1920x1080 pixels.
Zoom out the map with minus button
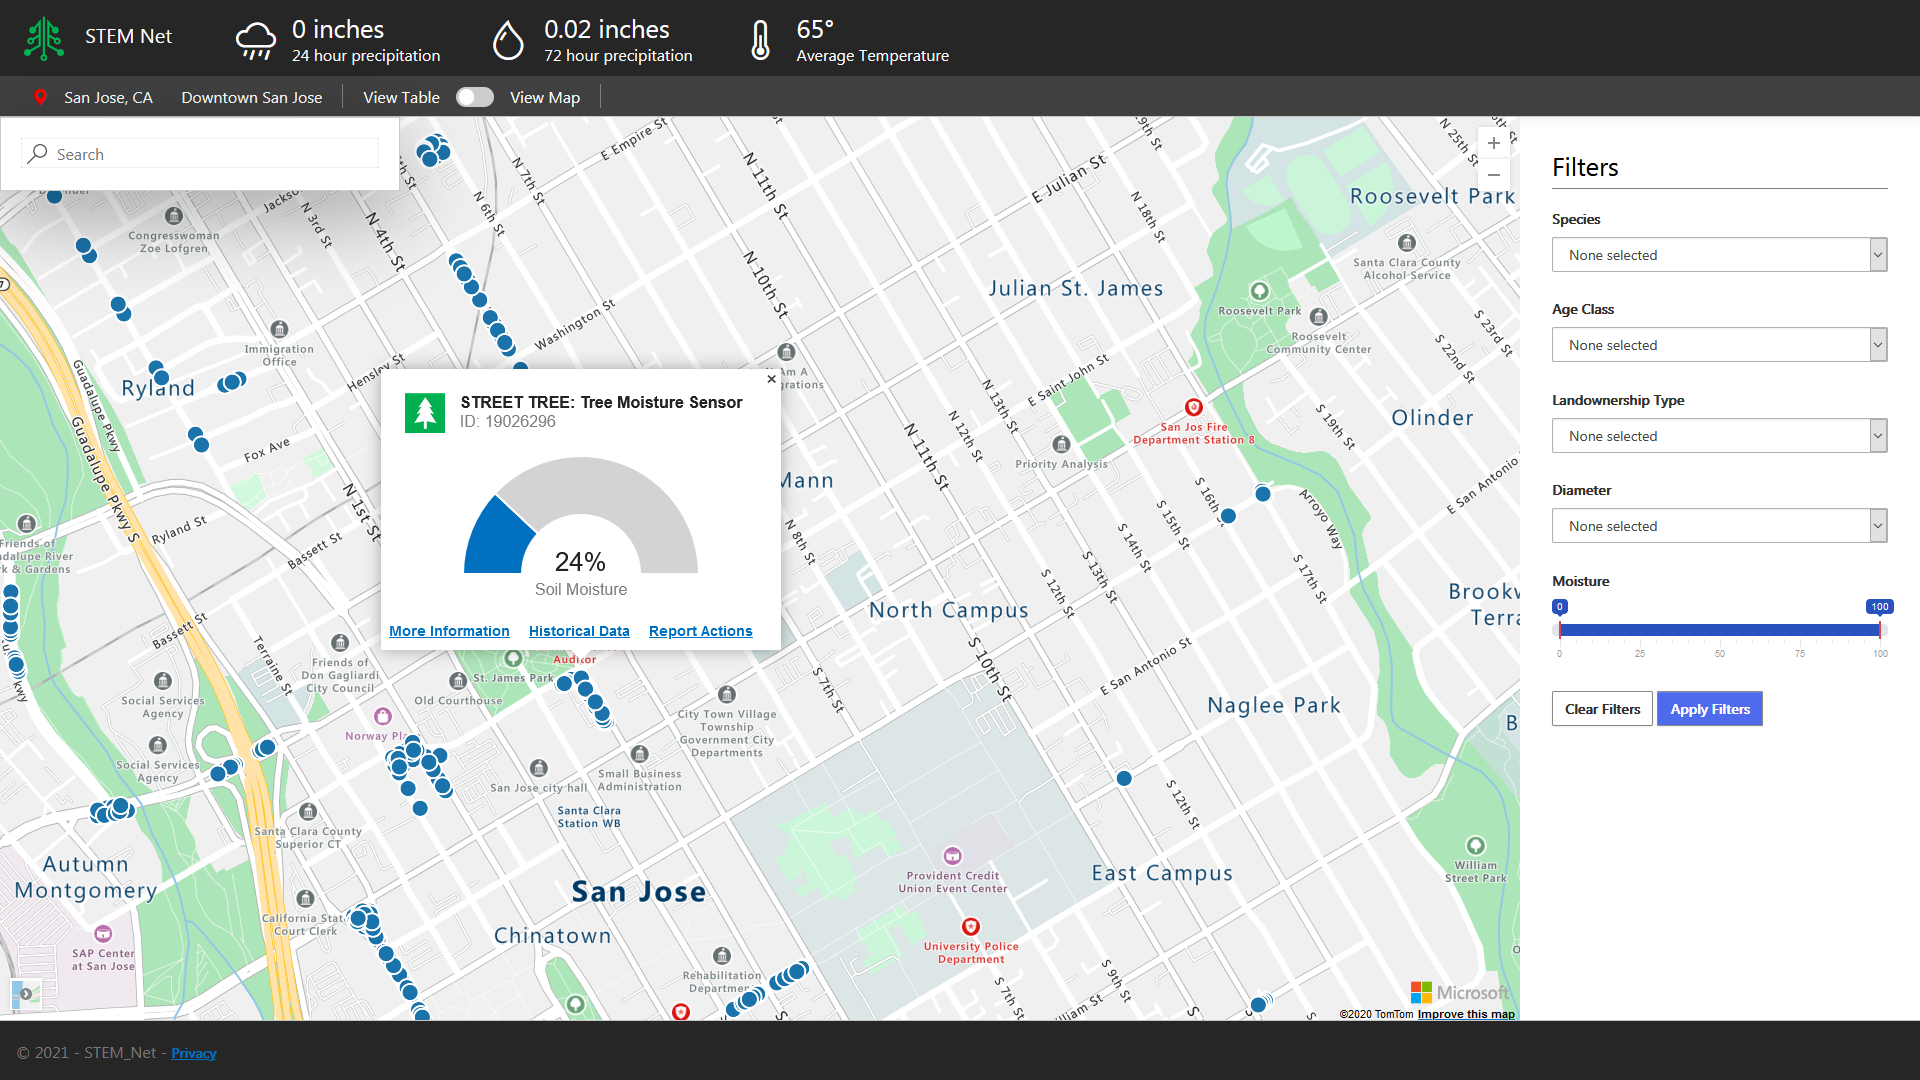point(1493,174)
